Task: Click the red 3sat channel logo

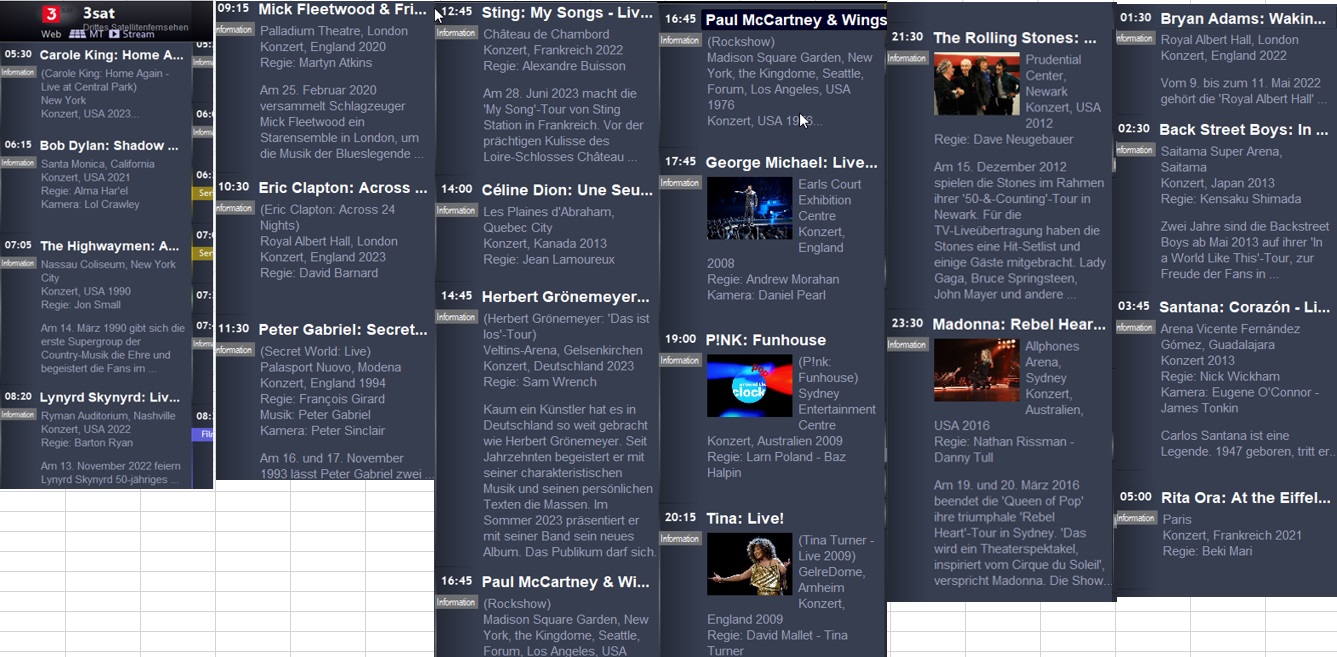Action: (x=50, y=14)
